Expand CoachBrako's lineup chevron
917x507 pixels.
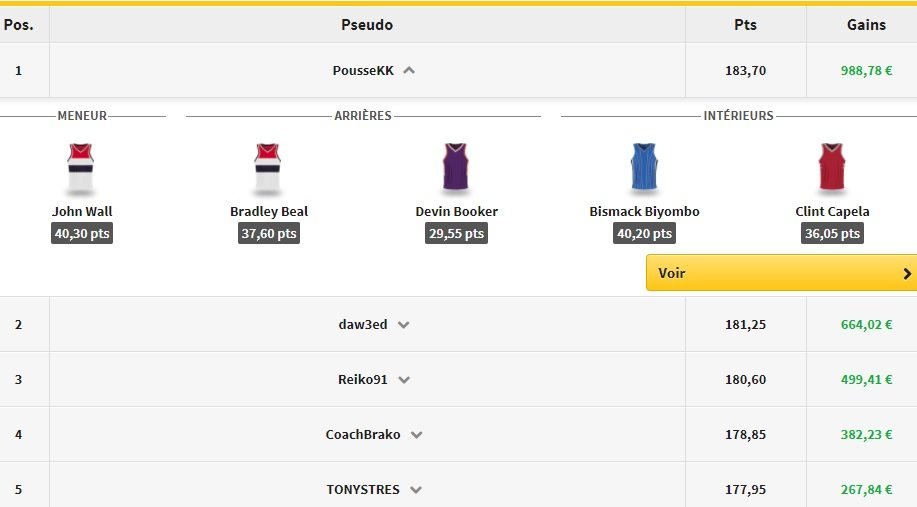coord(416,435)
